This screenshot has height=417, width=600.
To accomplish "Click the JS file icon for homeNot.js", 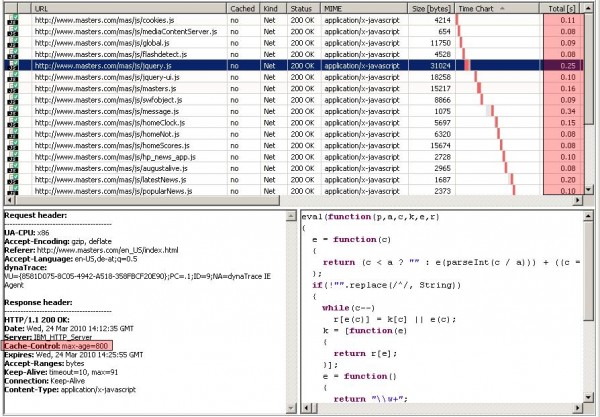I will coord(13,134).
